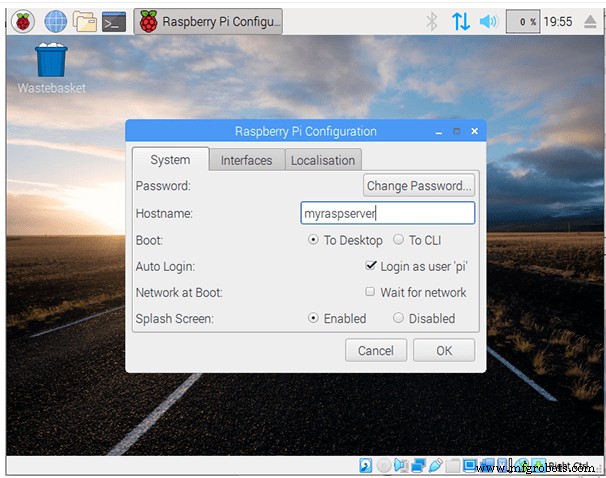Open the File Manager folders icon
Screen dimensions: 606x478
pos(85,21)
